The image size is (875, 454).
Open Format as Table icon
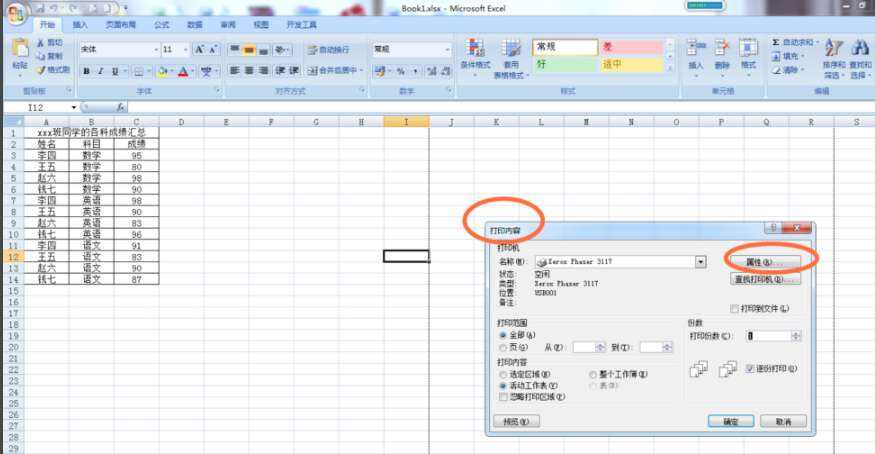click(x=511, y=49)
